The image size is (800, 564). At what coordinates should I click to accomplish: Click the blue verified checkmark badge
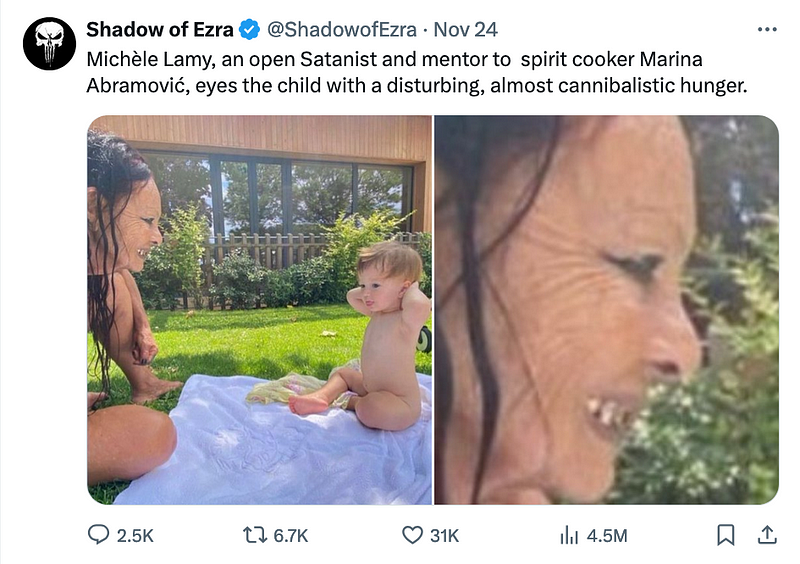pyautogui.click(x=249, y=29)
